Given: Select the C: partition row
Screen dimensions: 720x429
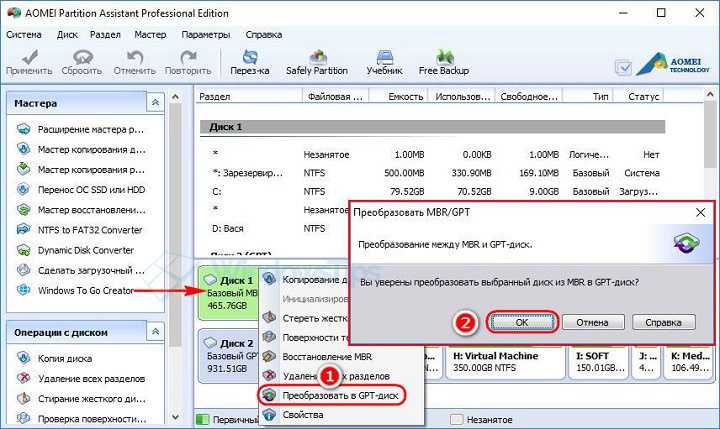Looking at the screenshot, I should coord(433,192).
